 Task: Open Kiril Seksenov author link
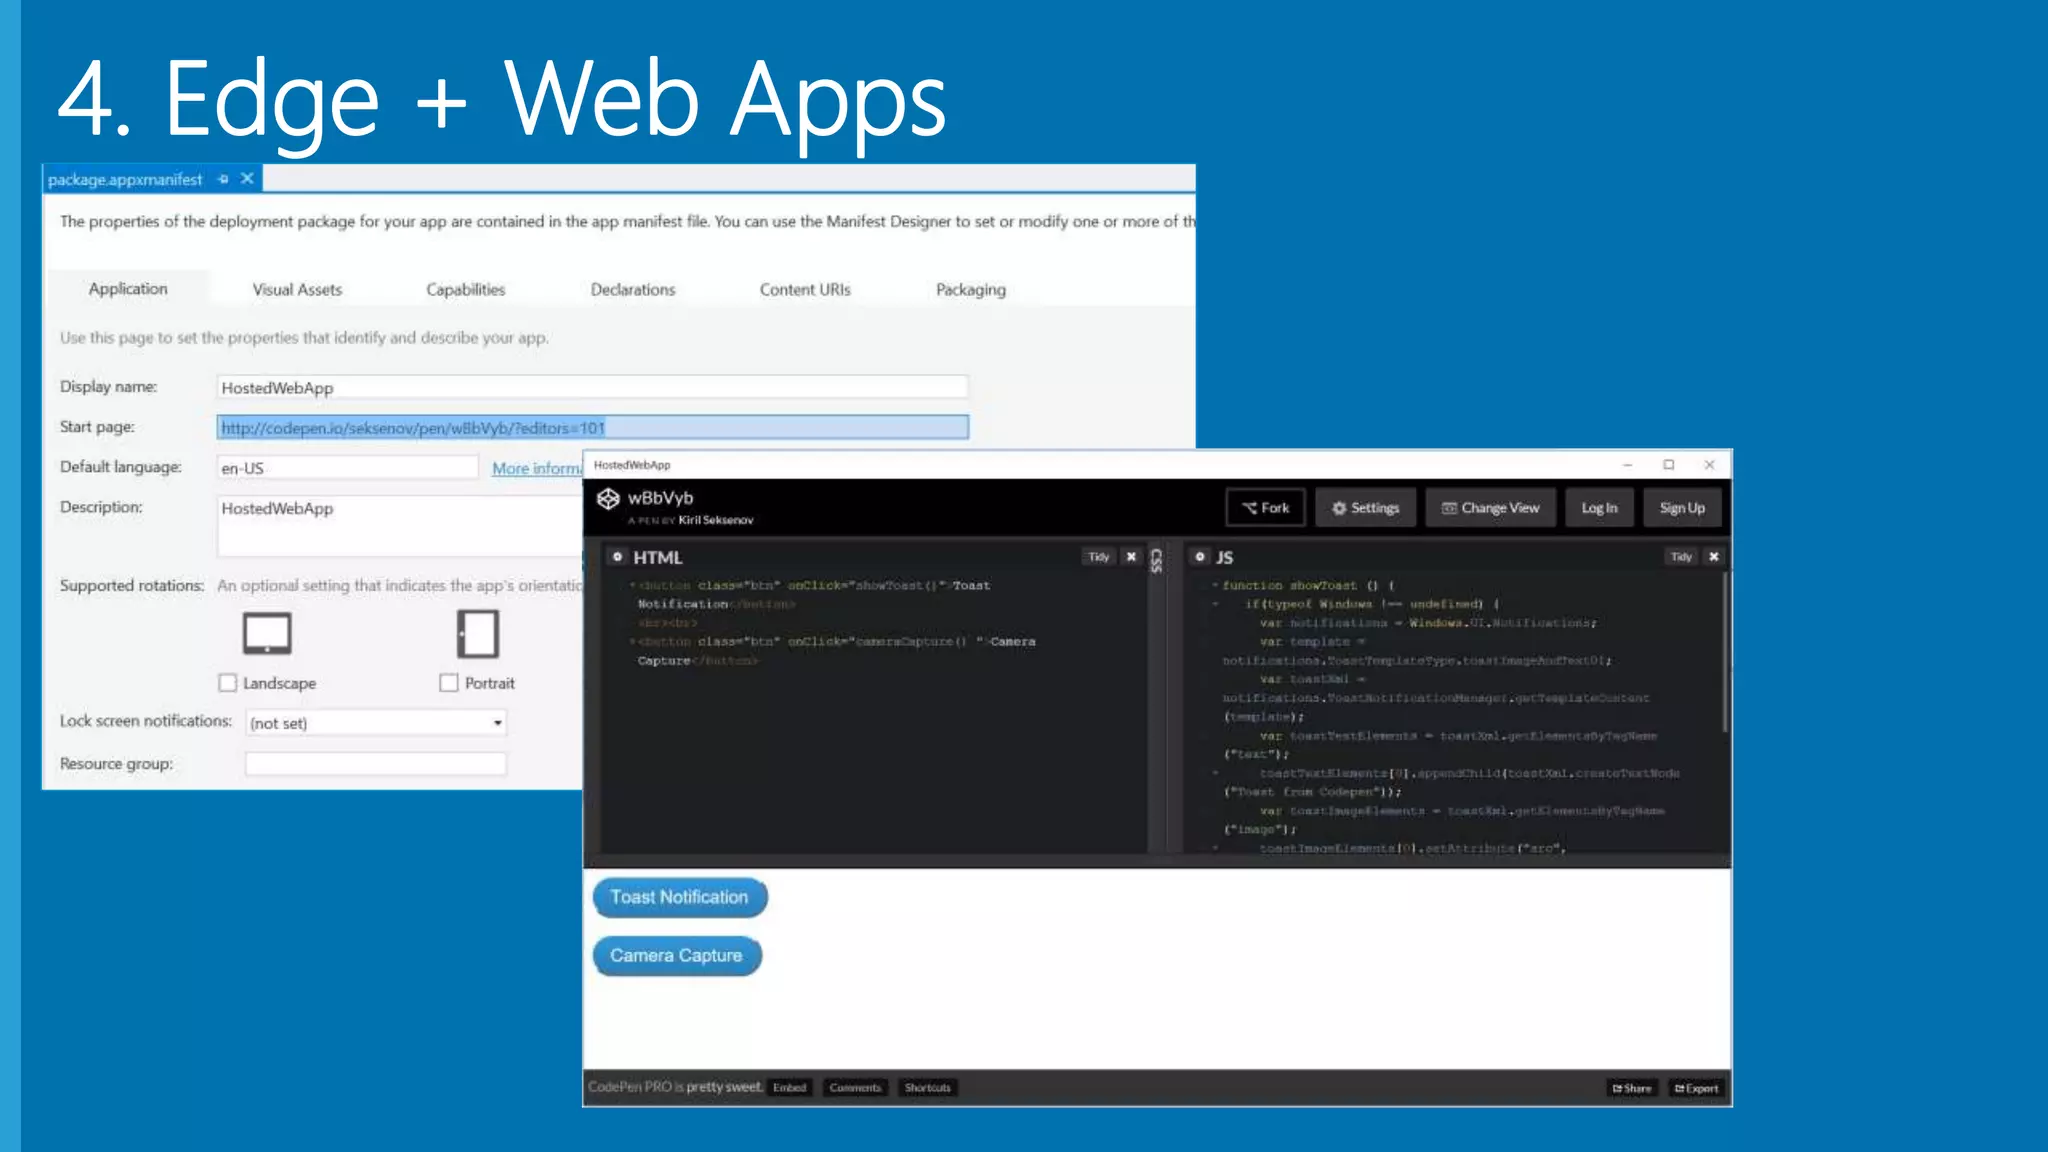(x=716, y=520)
